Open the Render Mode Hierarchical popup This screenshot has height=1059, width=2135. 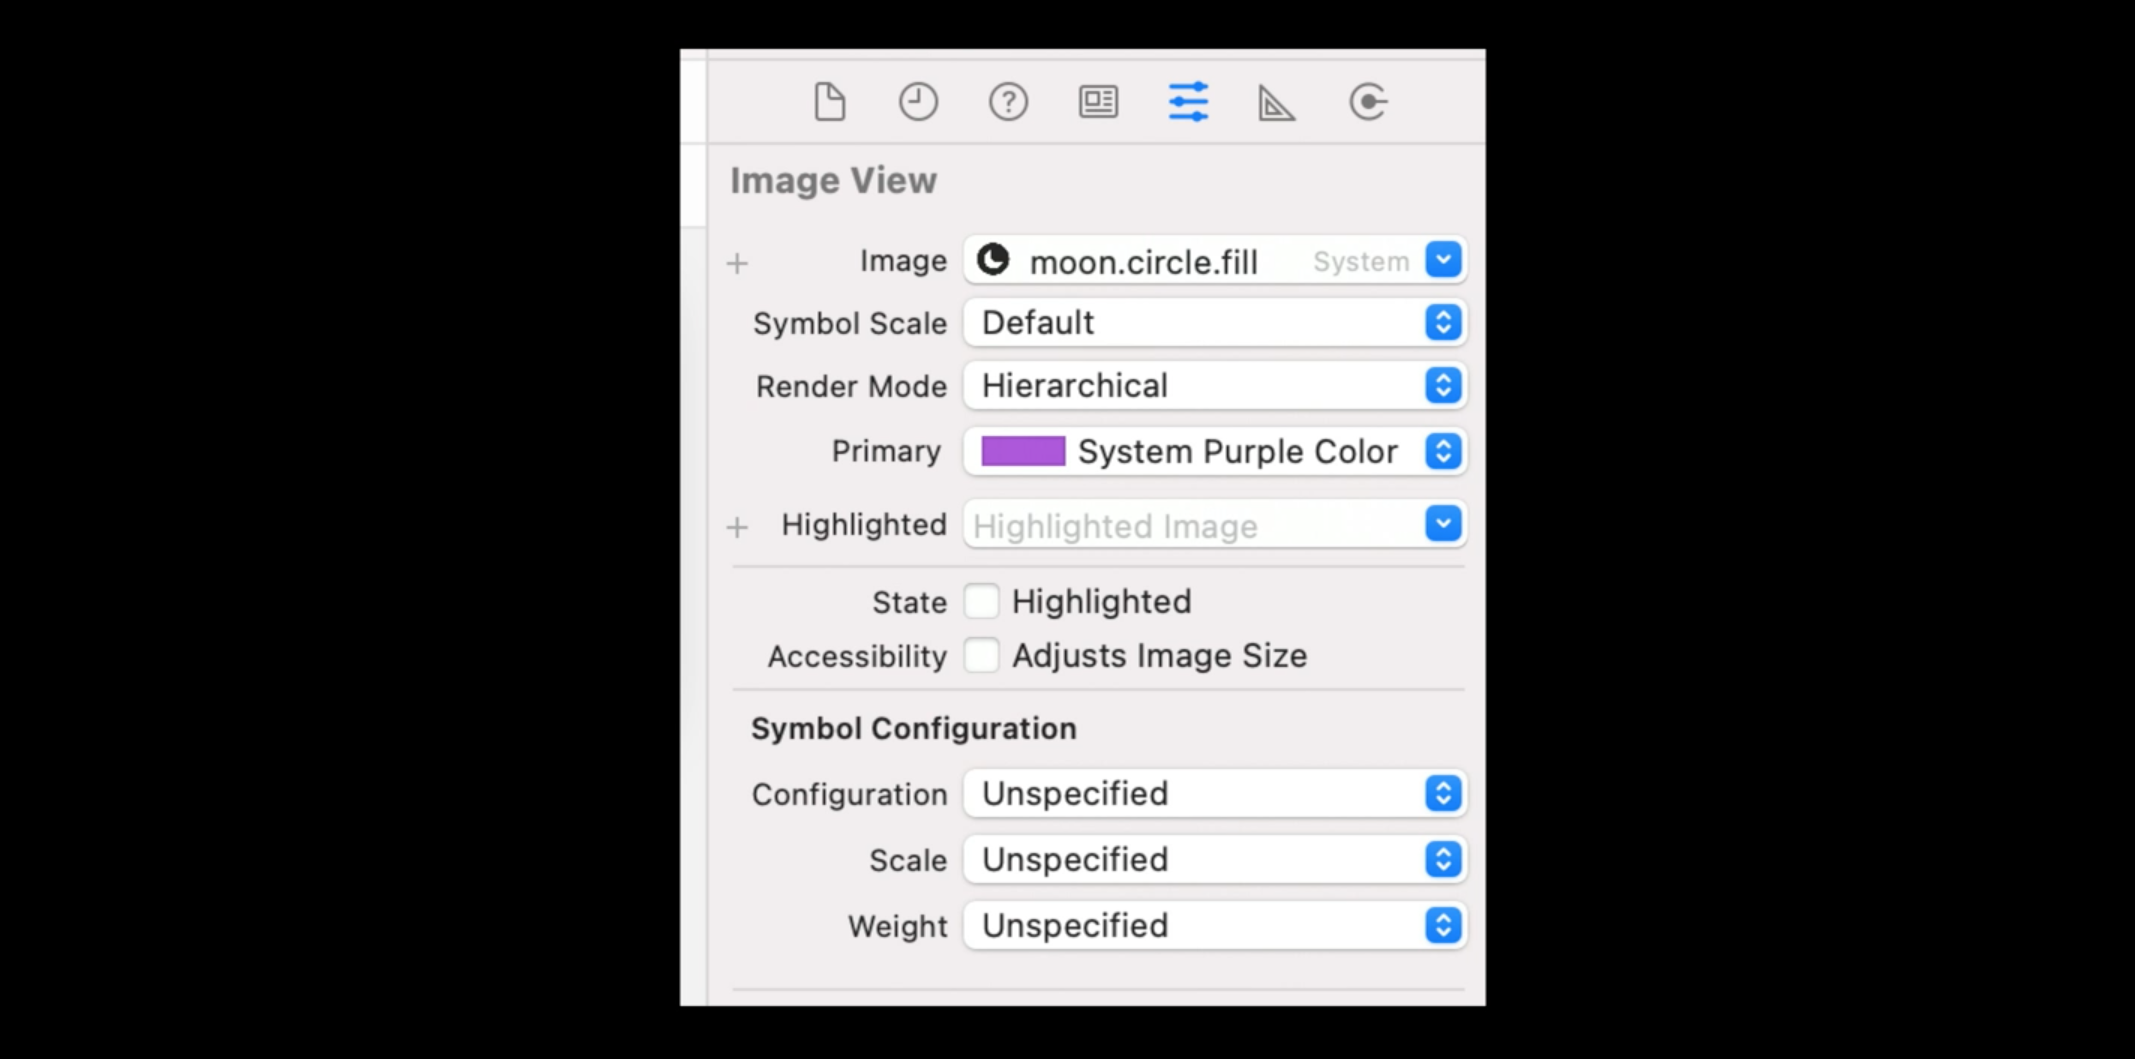click(x=1215, y=385)
